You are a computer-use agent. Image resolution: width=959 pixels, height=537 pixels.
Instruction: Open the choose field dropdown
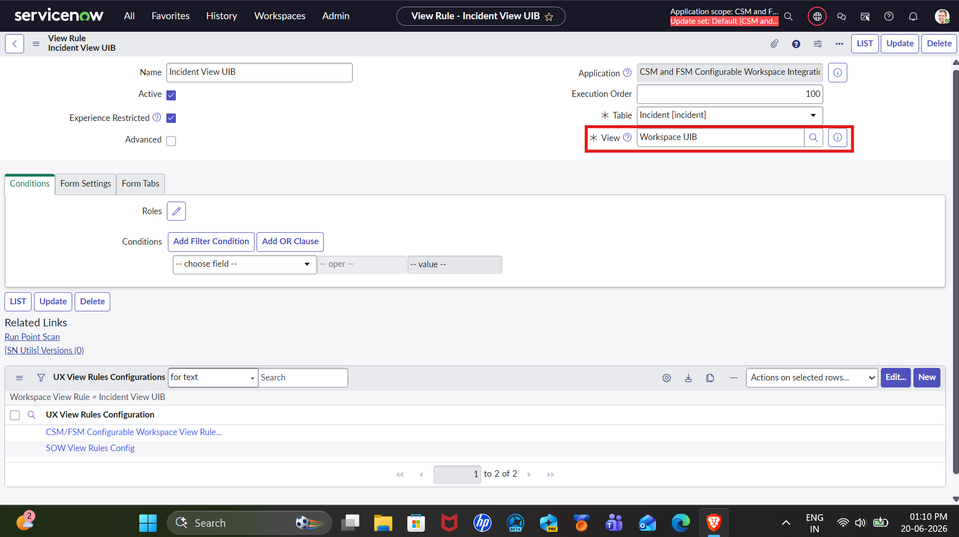244,264
